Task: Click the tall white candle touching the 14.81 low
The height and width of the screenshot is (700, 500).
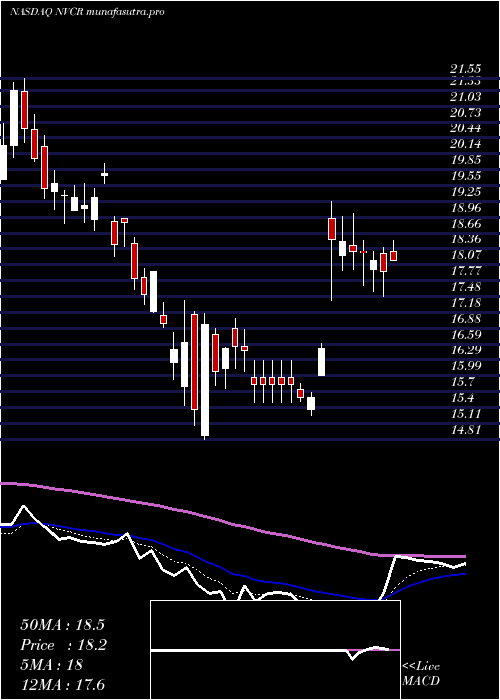Action: [205, 380]
